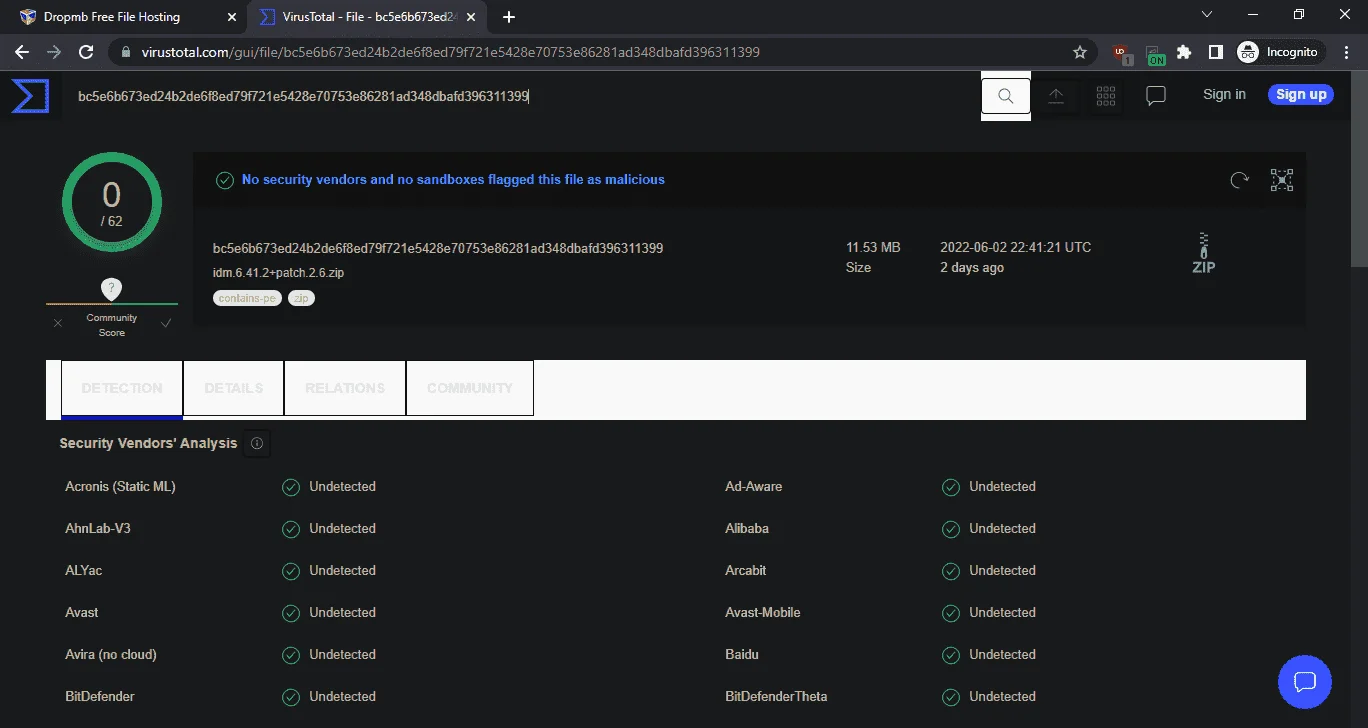Click the Avast vendor name
The width and height of the screenshot is (1368, 728).
(x=82, y=613)
